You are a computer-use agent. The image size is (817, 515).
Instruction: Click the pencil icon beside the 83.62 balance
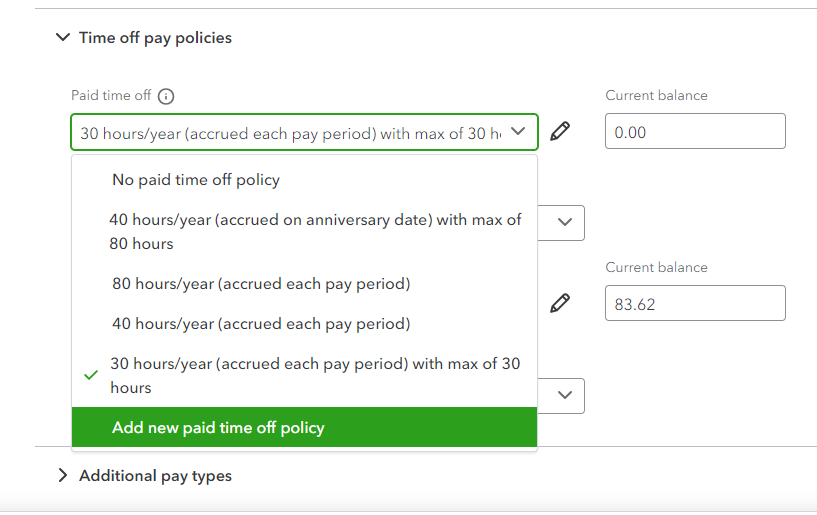[x=561, y=302]
